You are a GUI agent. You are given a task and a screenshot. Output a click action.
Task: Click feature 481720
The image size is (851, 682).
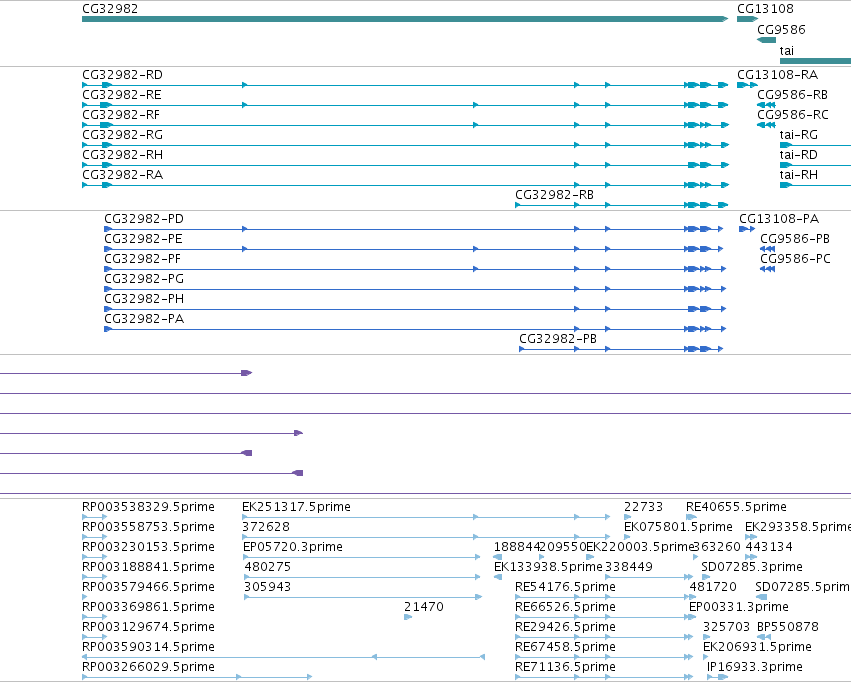693,597
